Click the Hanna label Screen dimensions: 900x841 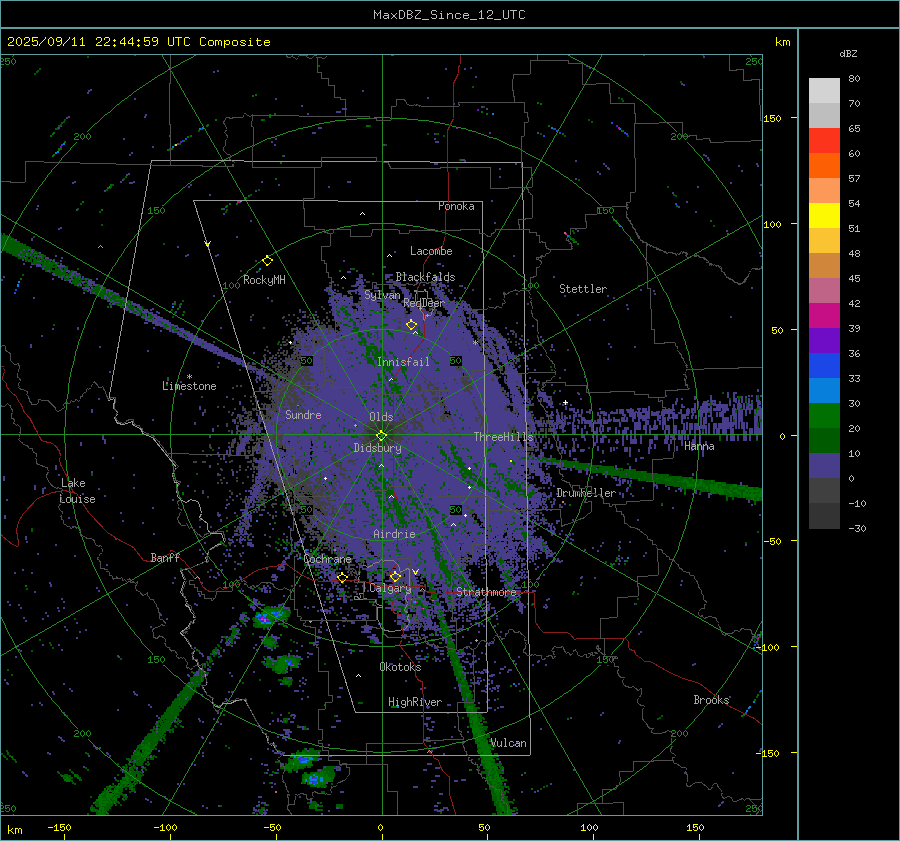click(x=699, y=446)
